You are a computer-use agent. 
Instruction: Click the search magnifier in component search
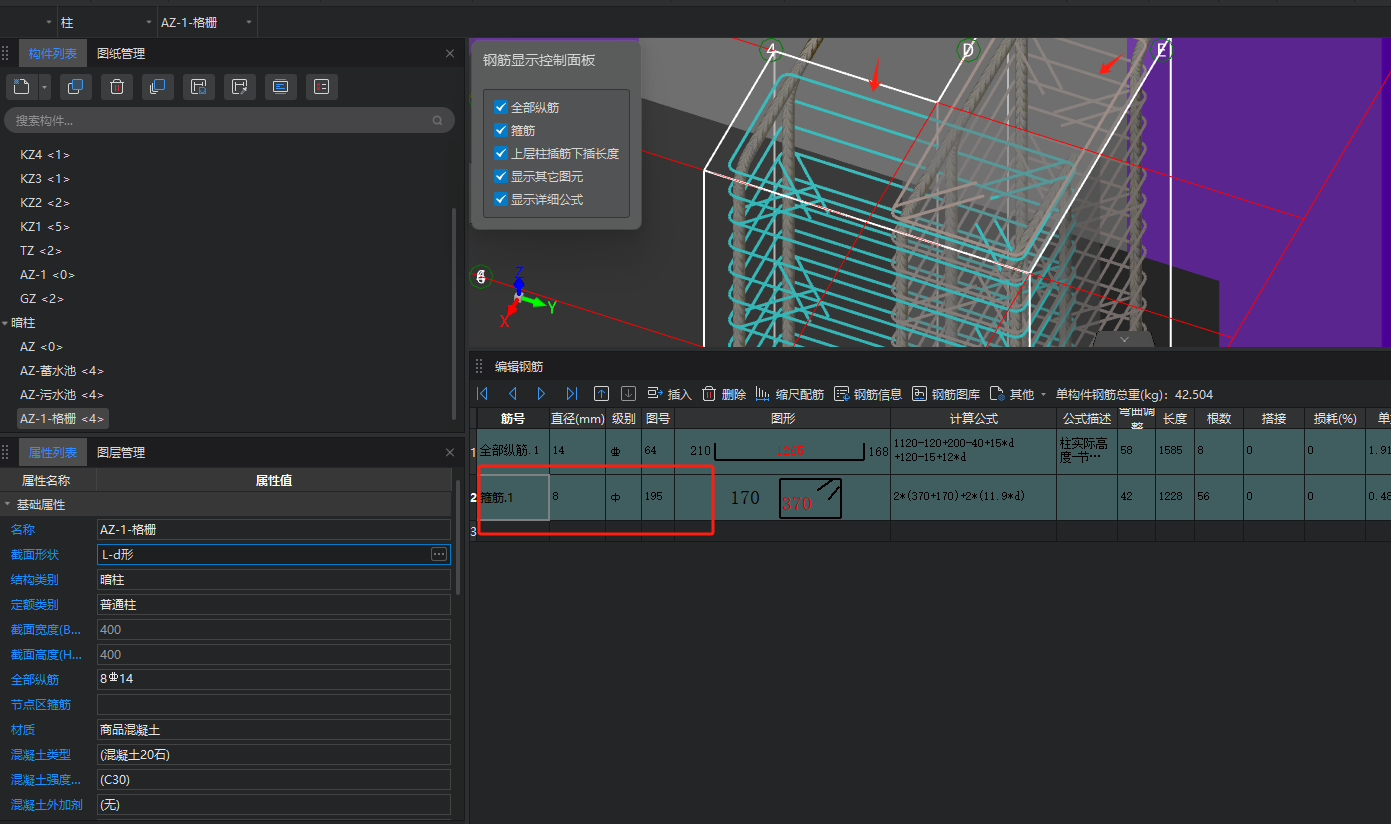pyautogui.click(x=437, y=121)
